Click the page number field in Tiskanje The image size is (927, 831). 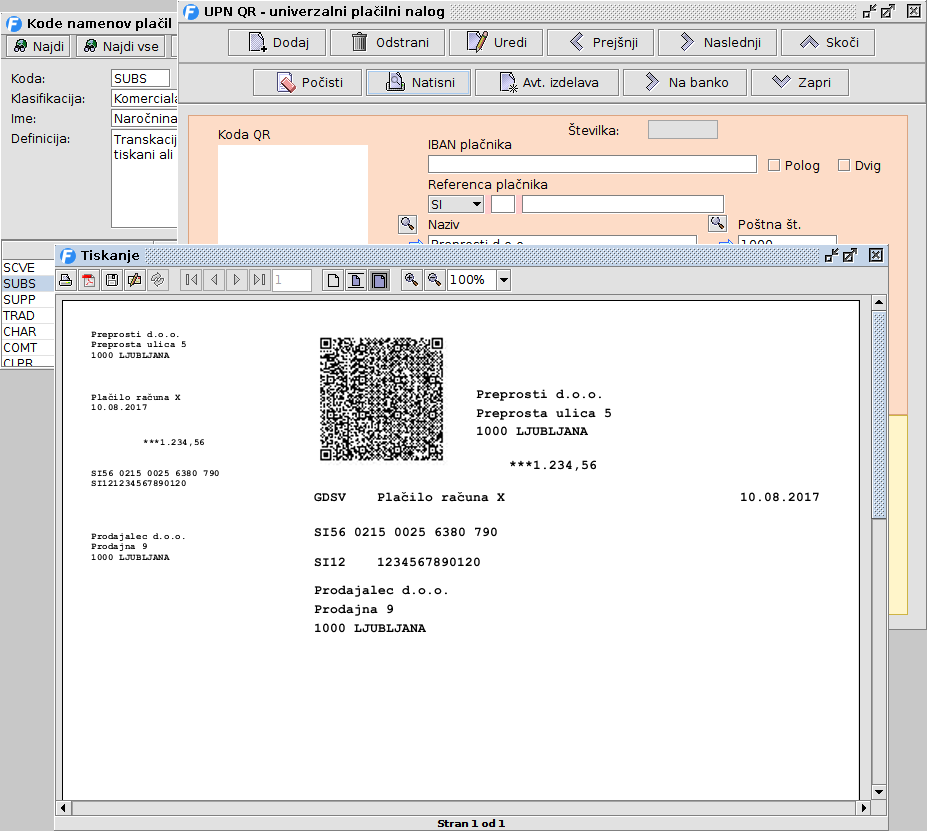pos(292,280)
